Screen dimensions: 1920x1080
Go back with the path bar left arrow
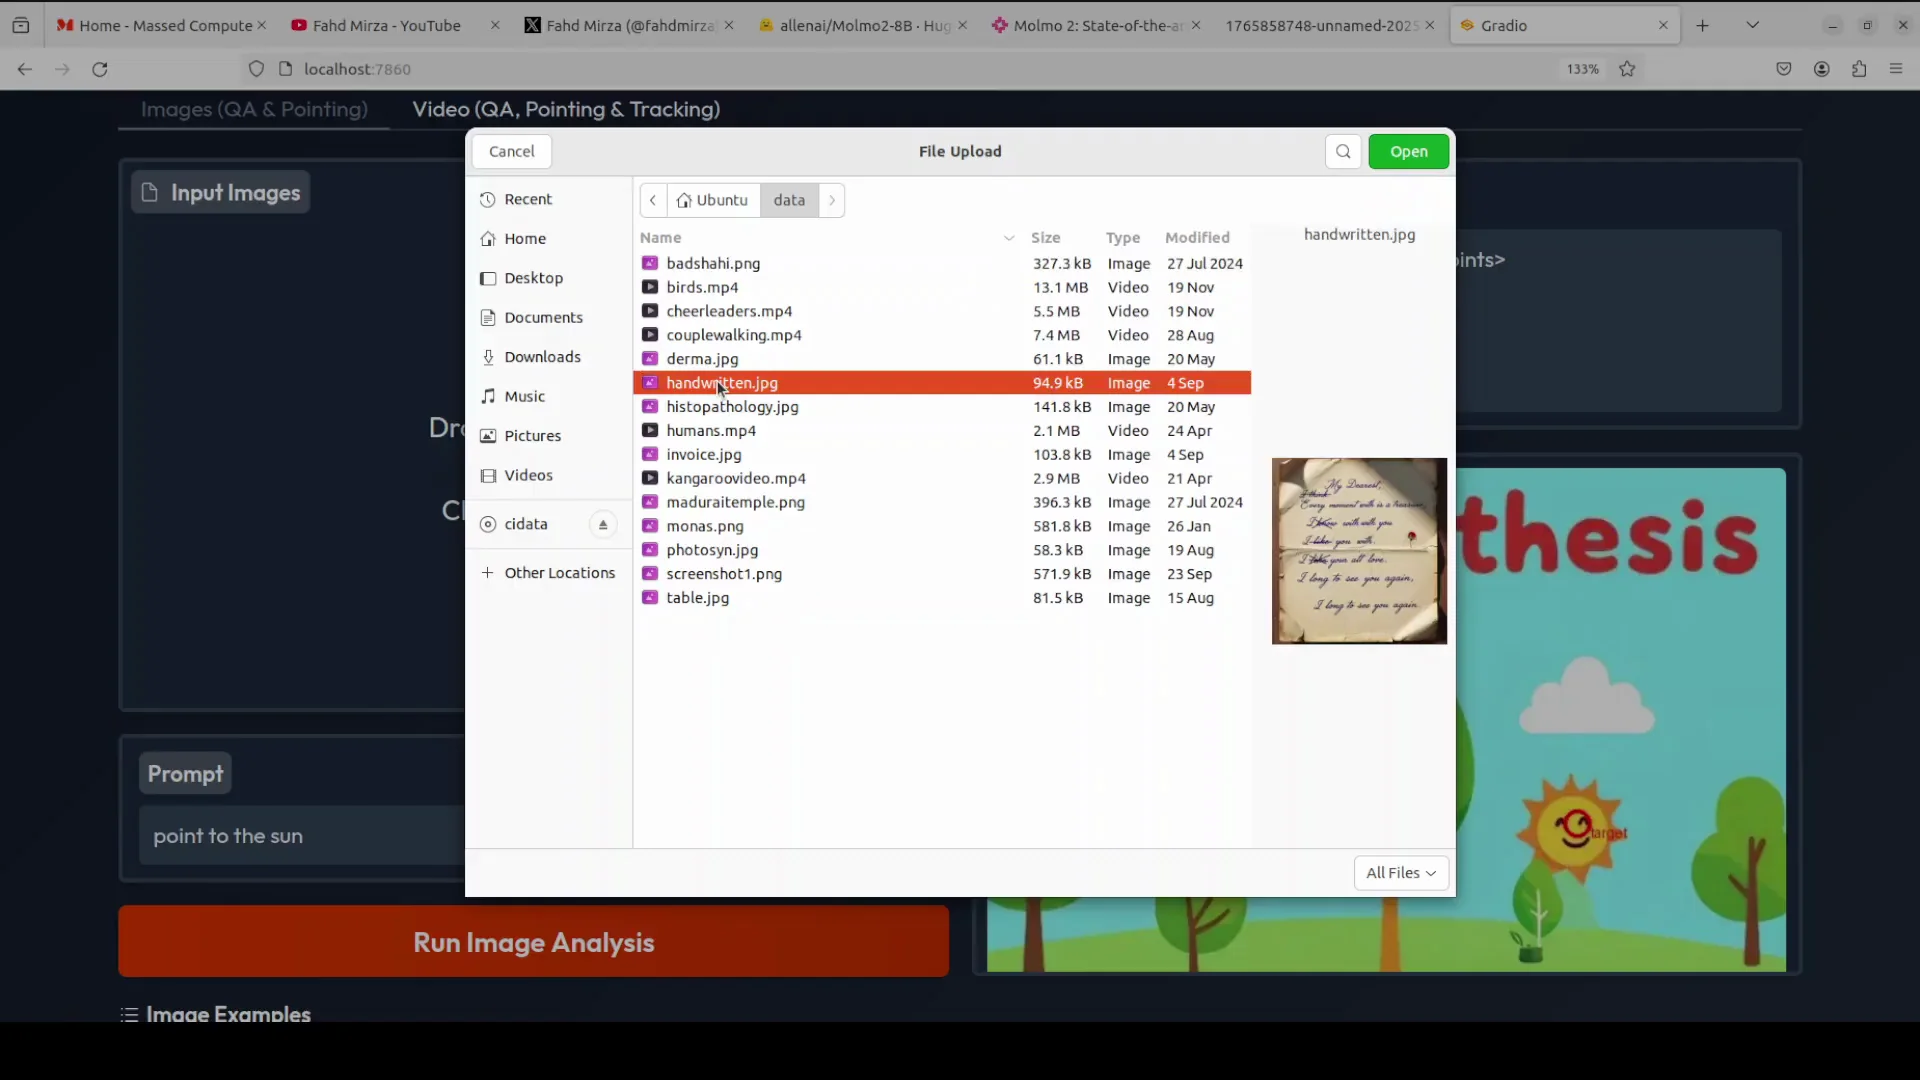(x=653, y=200)
